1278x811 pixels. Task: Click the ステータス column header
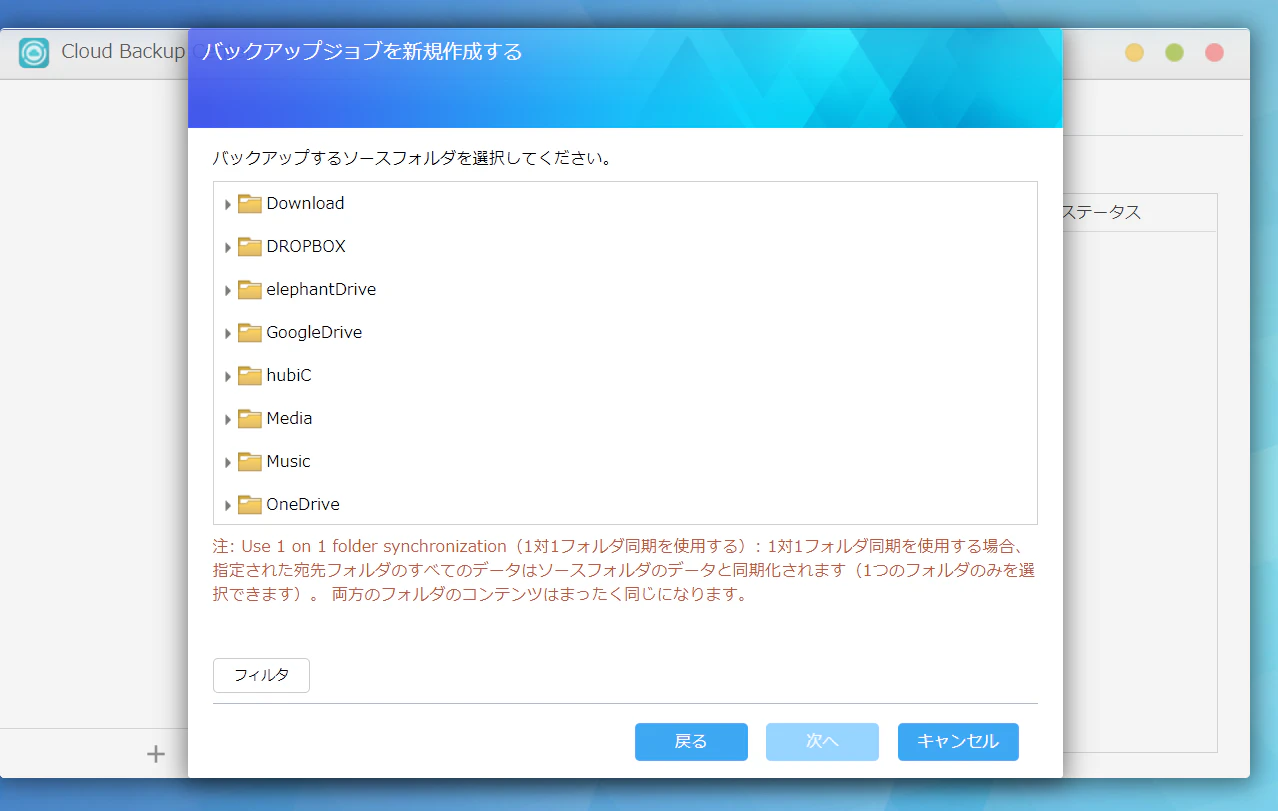click(x=1100, y=213)
